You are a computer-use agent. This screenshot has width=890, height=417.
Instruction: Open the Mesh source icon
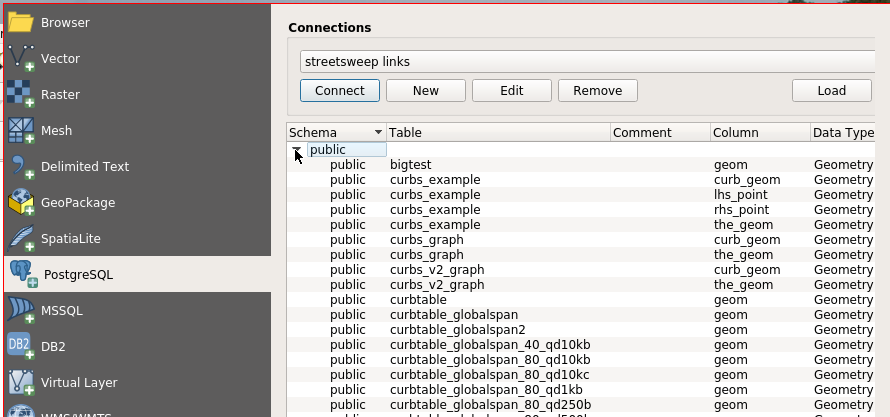[21, 131]
